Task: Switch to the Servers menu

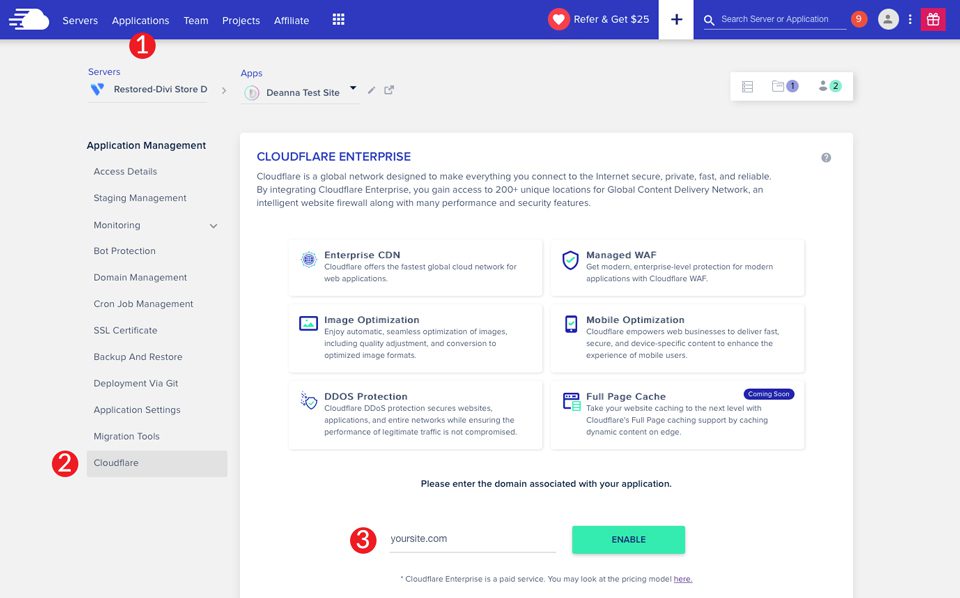Action: [x=80, y=19]
